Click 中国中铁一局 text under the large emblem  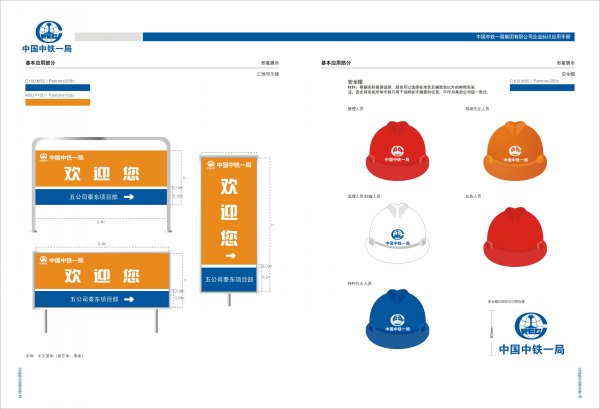pos(531,350)
